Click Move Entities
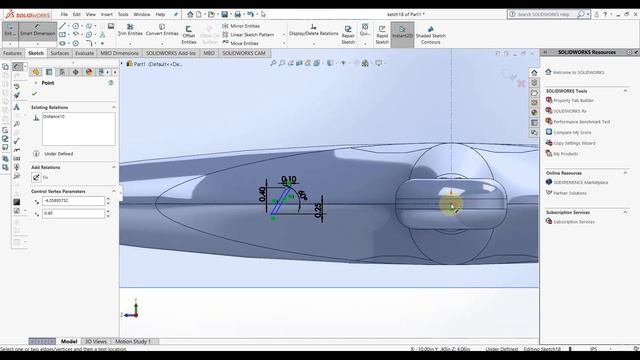The height and width of the screenshot is (360, 640). point(240,43)
